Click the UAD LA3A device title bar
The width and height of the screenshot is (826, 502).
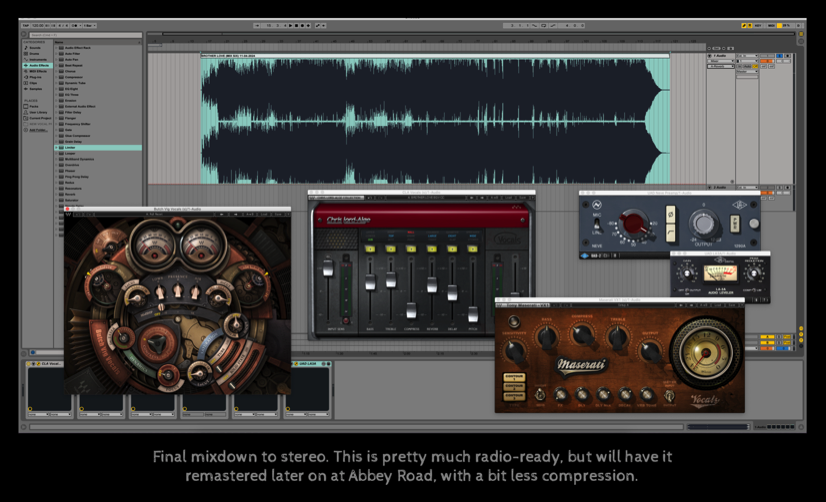(311, 363)
